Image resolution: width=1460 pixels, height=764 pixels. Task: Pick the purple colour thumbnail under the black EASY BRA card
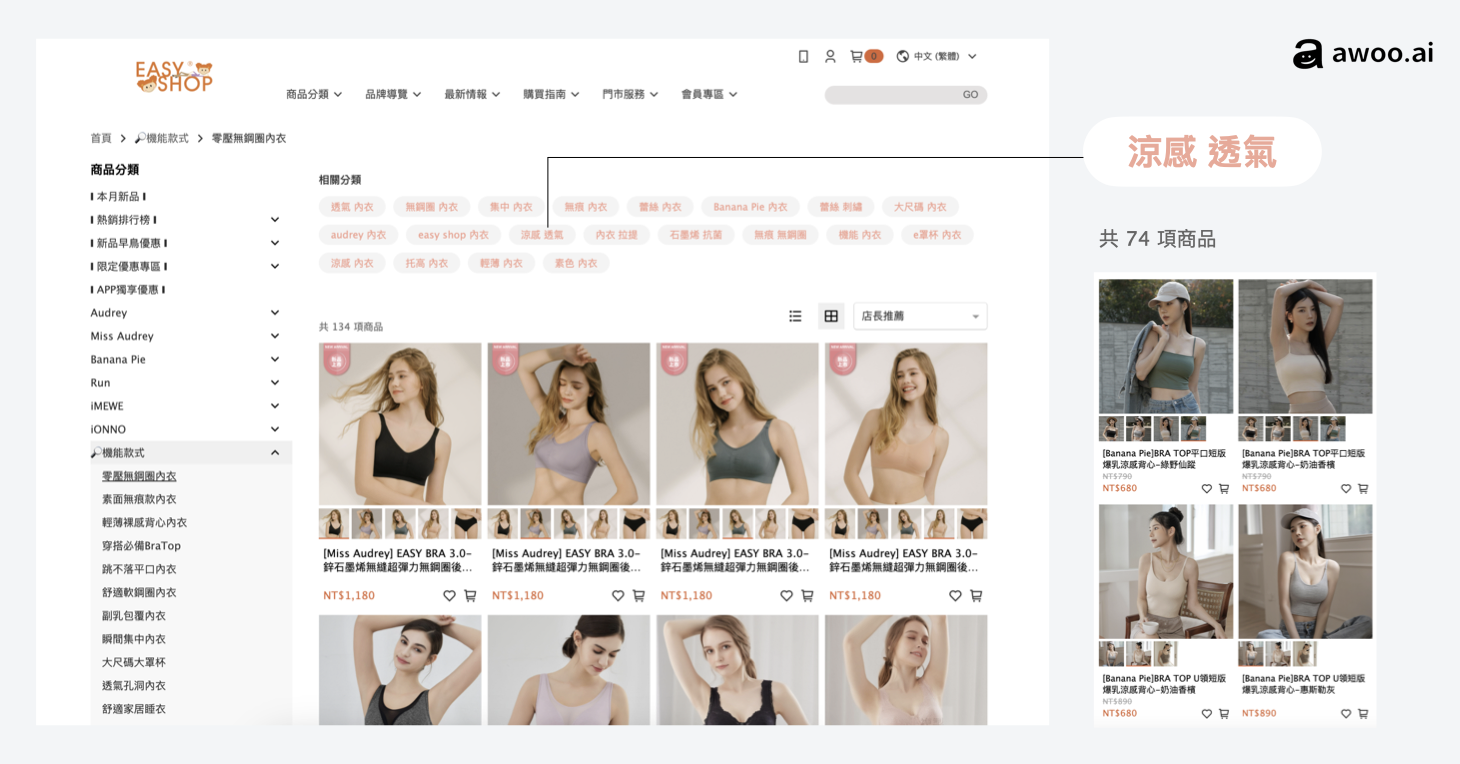coord(367,524)
